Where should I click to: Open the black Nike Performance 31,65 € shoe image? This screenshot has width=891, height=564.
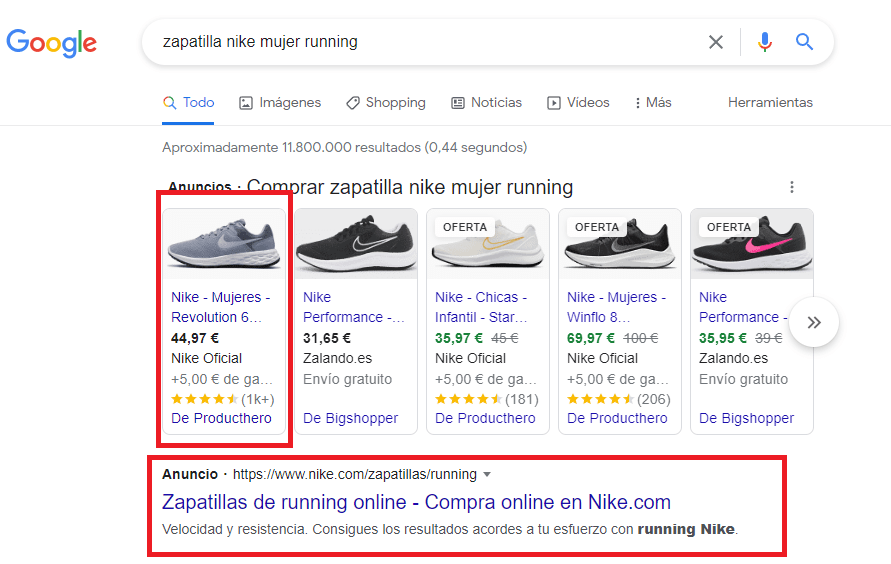[356, 244]
